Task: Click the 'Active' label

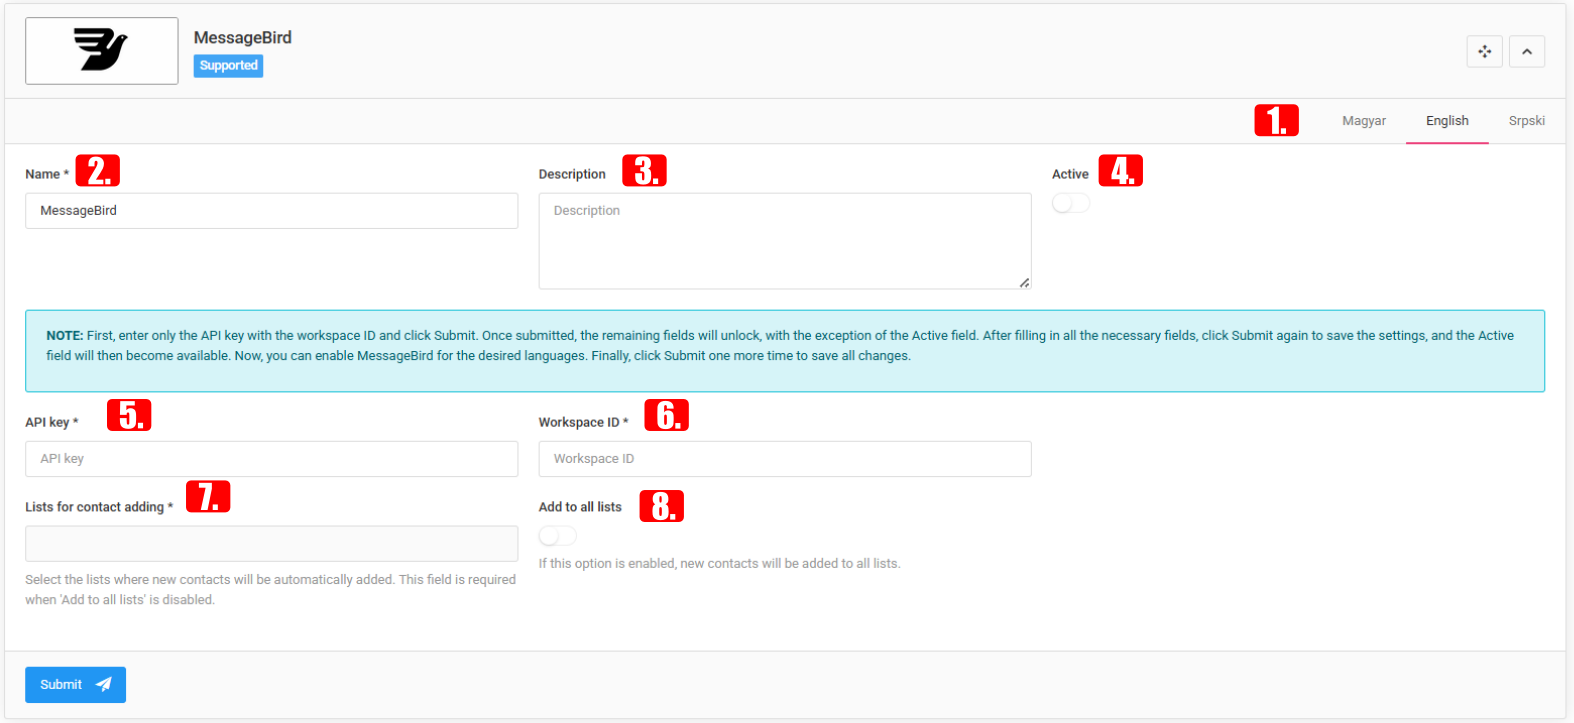Action: pyautogui.click(x=1070, y=174)
